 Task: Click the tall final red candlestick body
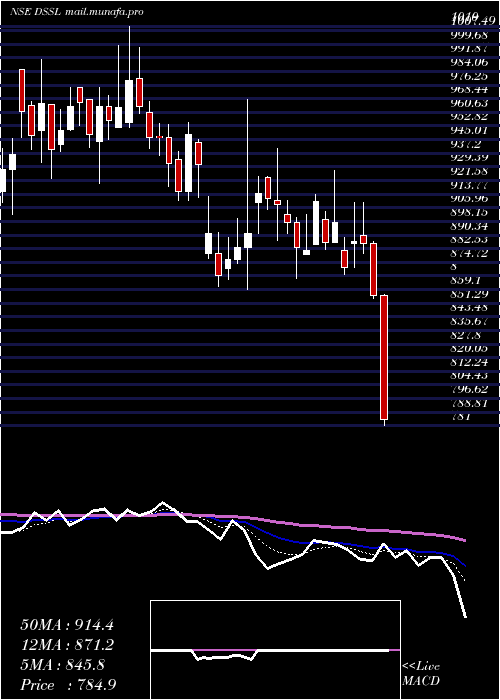coord(384,357)
